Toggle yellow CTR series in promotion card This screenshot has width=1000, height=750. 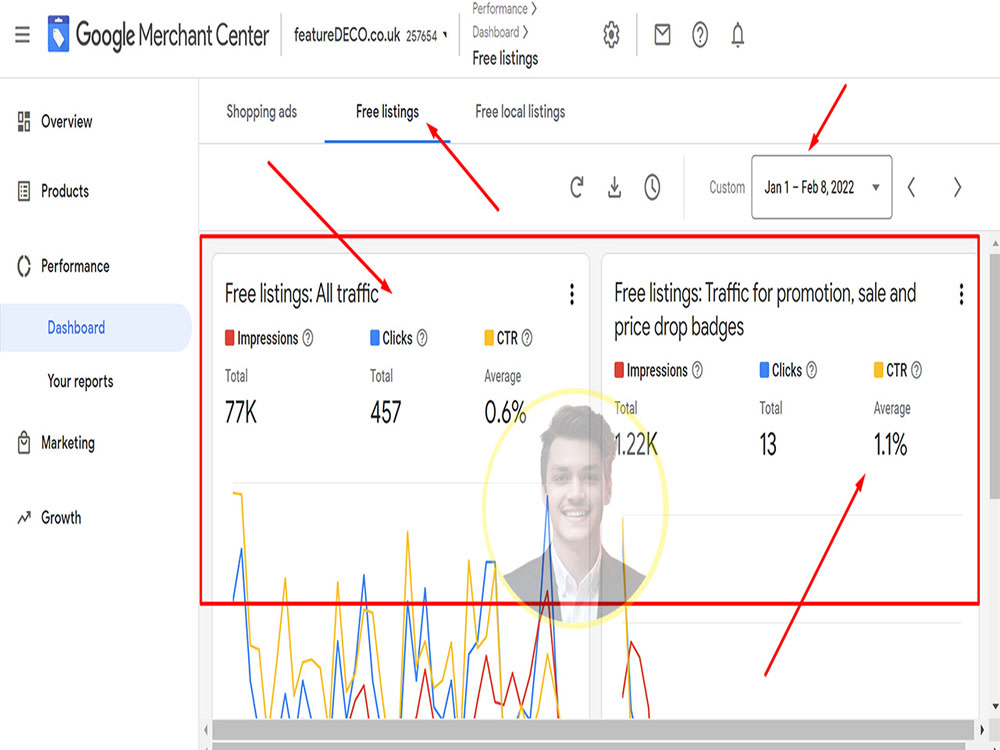(879, 370)
